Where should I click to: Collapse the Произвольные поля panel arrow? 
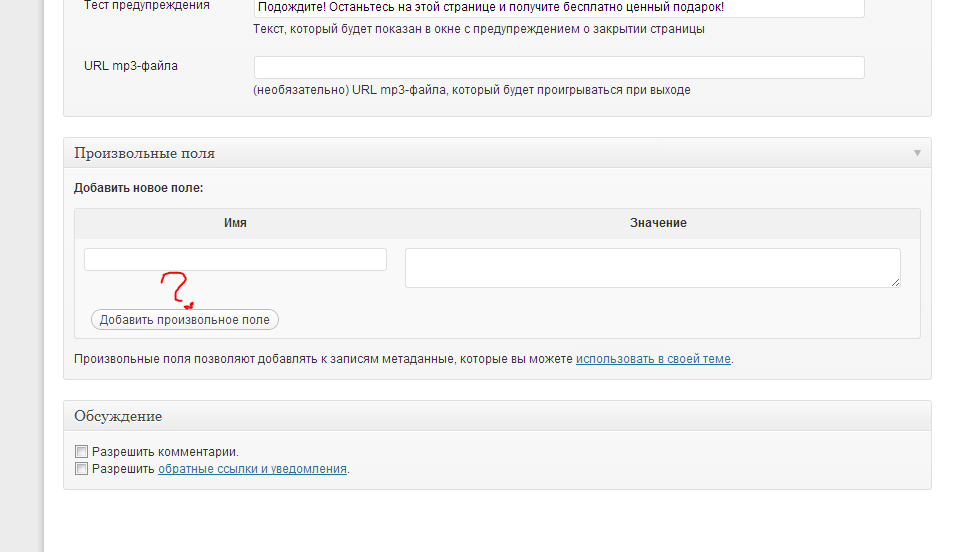click(917, 153)
